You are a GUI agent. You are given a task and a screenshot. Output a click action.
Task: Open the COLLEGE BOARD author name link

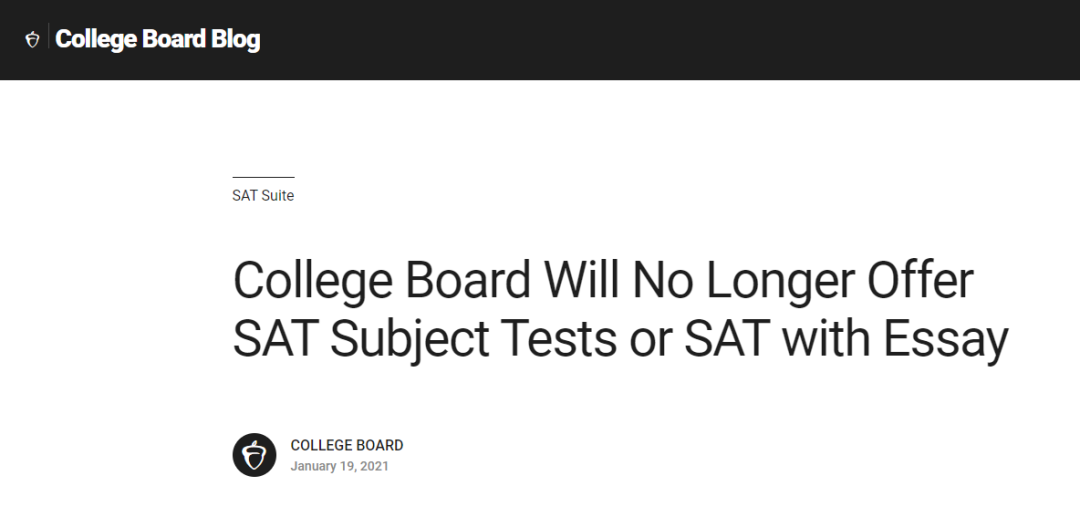(346, 445)
